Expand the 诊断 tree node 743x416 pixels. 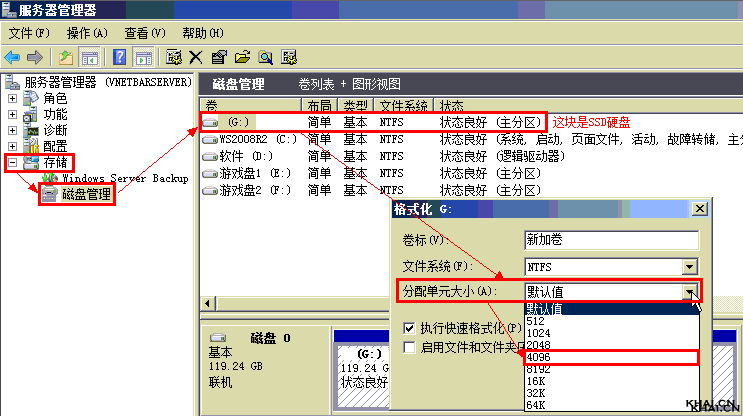point(12,130)
